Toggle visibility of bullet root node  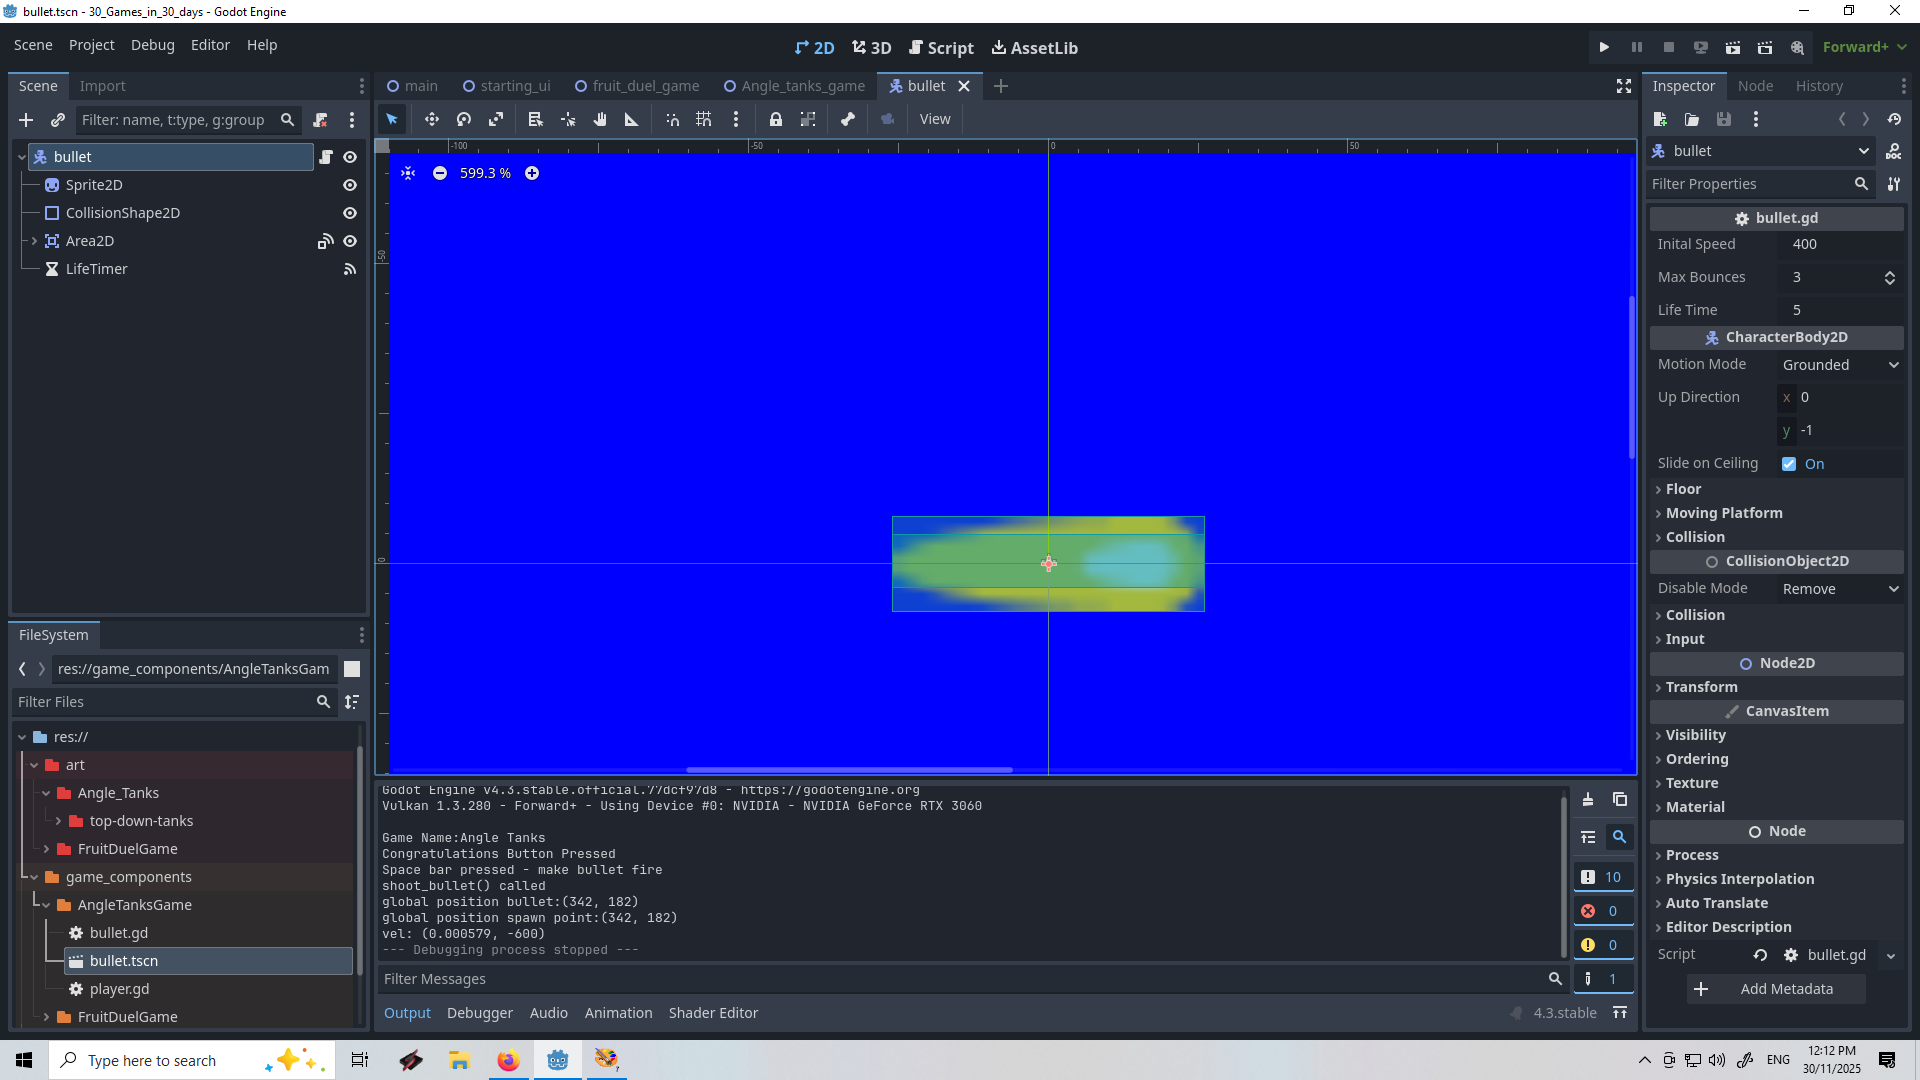pos(350,157)
